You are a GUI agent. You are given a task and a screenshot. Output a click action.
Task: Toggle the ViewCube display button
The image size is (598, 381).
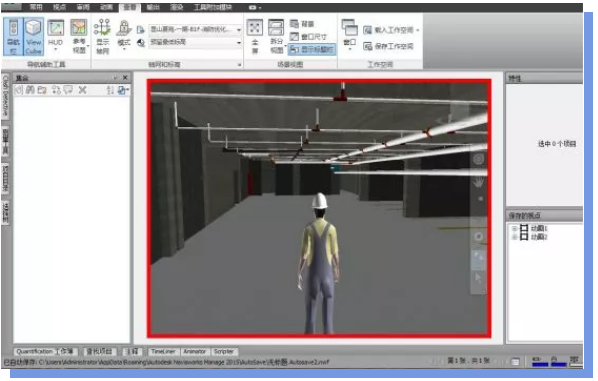[x=34, y=37]
